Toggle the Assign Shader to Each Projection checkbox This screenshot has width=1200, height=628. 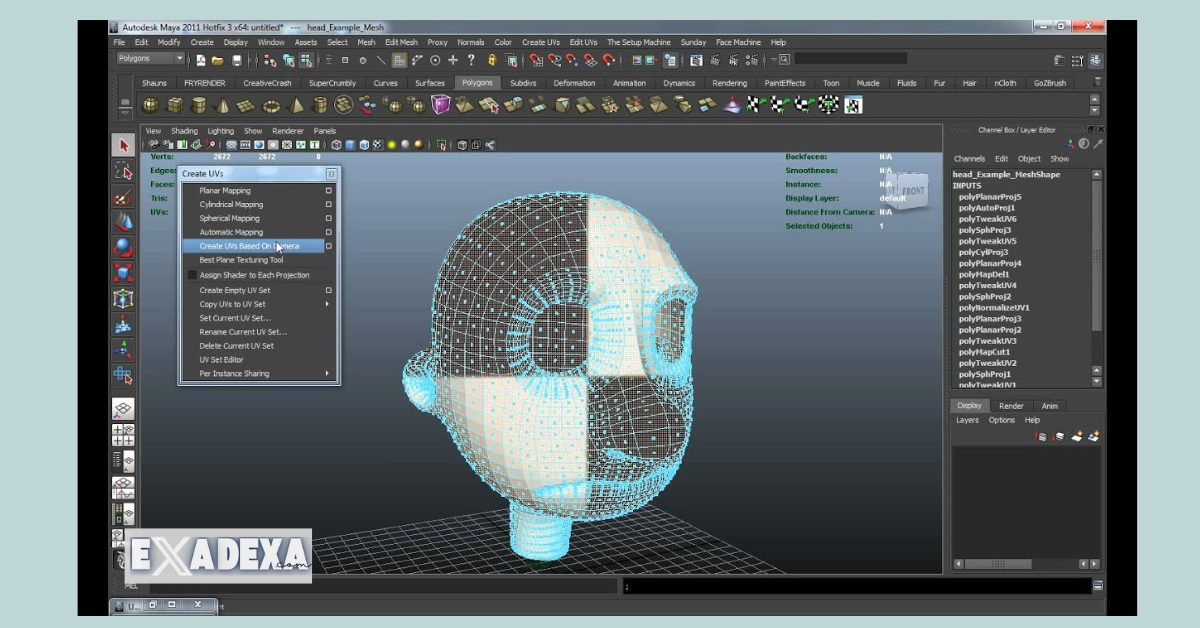pyautogui.click(x=191, y=275)
